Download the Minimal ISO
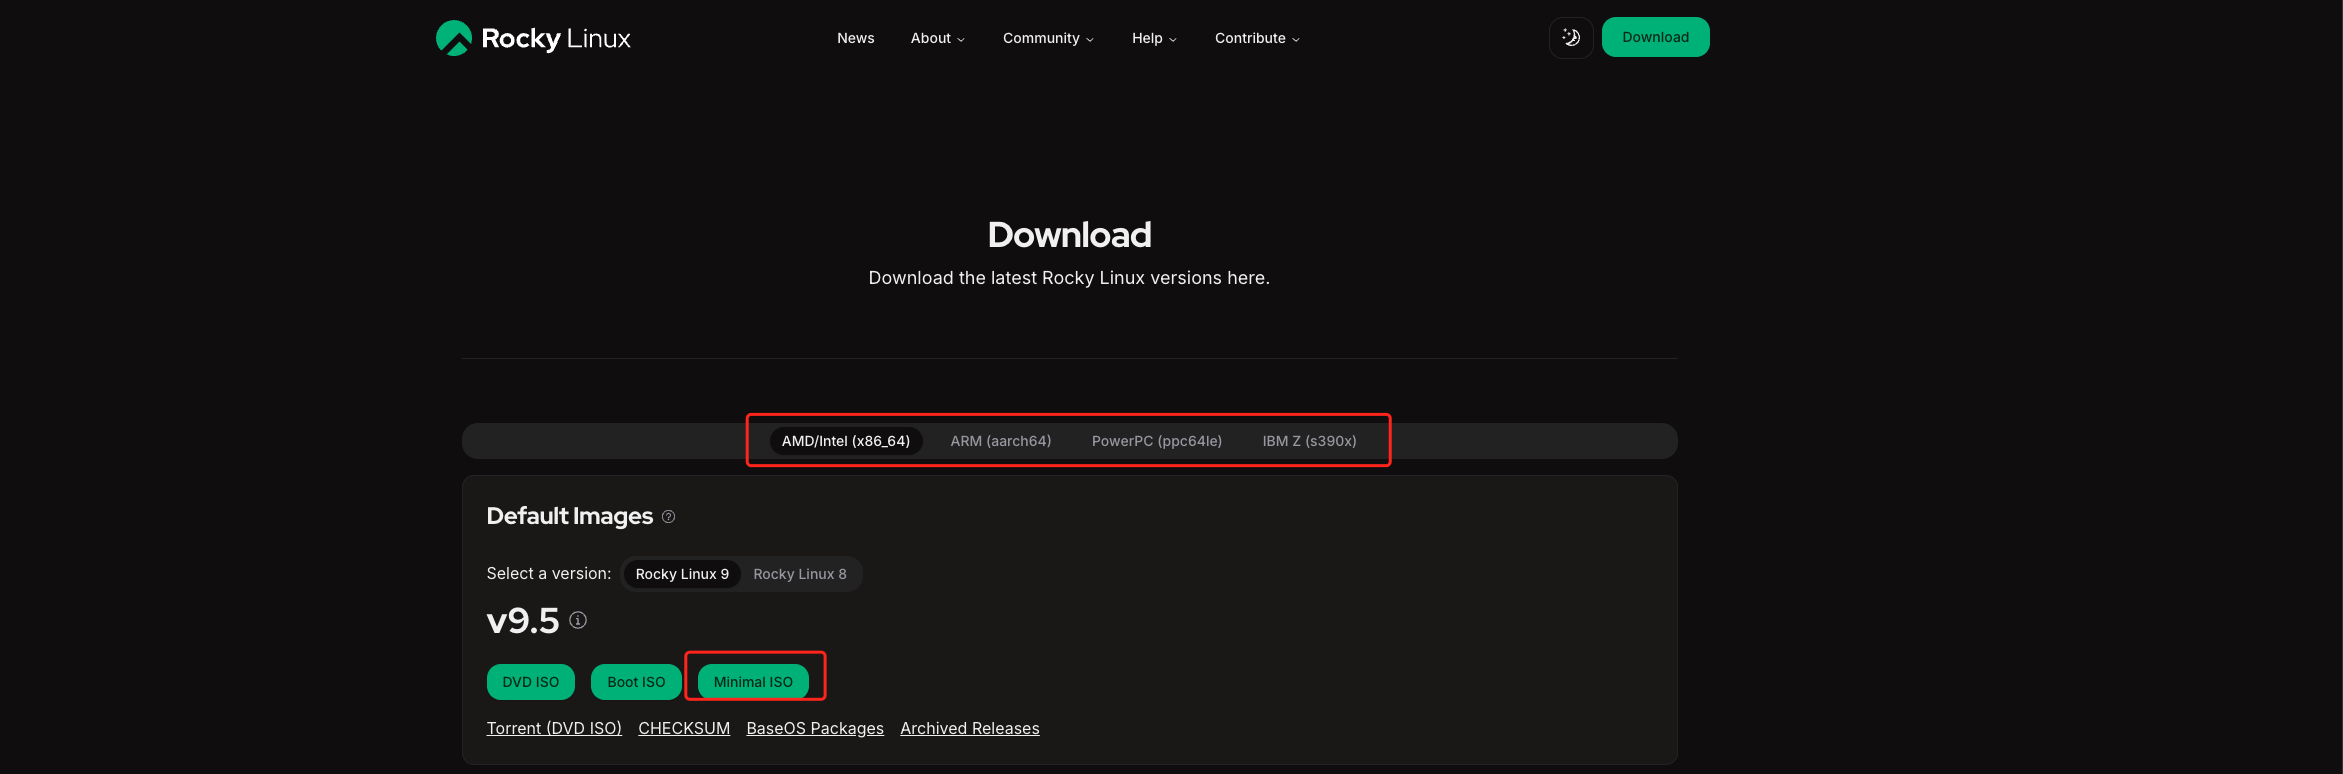This screenshot has height=774, width=2343. tap(753, 682)
